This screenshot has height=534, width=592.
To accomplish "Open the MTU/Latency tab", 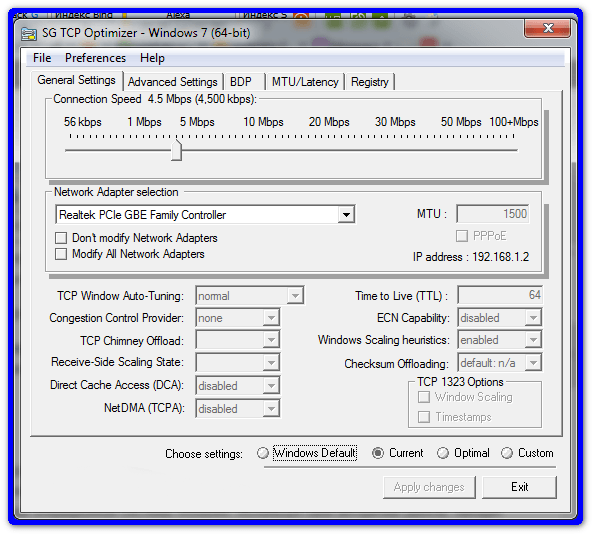I will point(305,82).
